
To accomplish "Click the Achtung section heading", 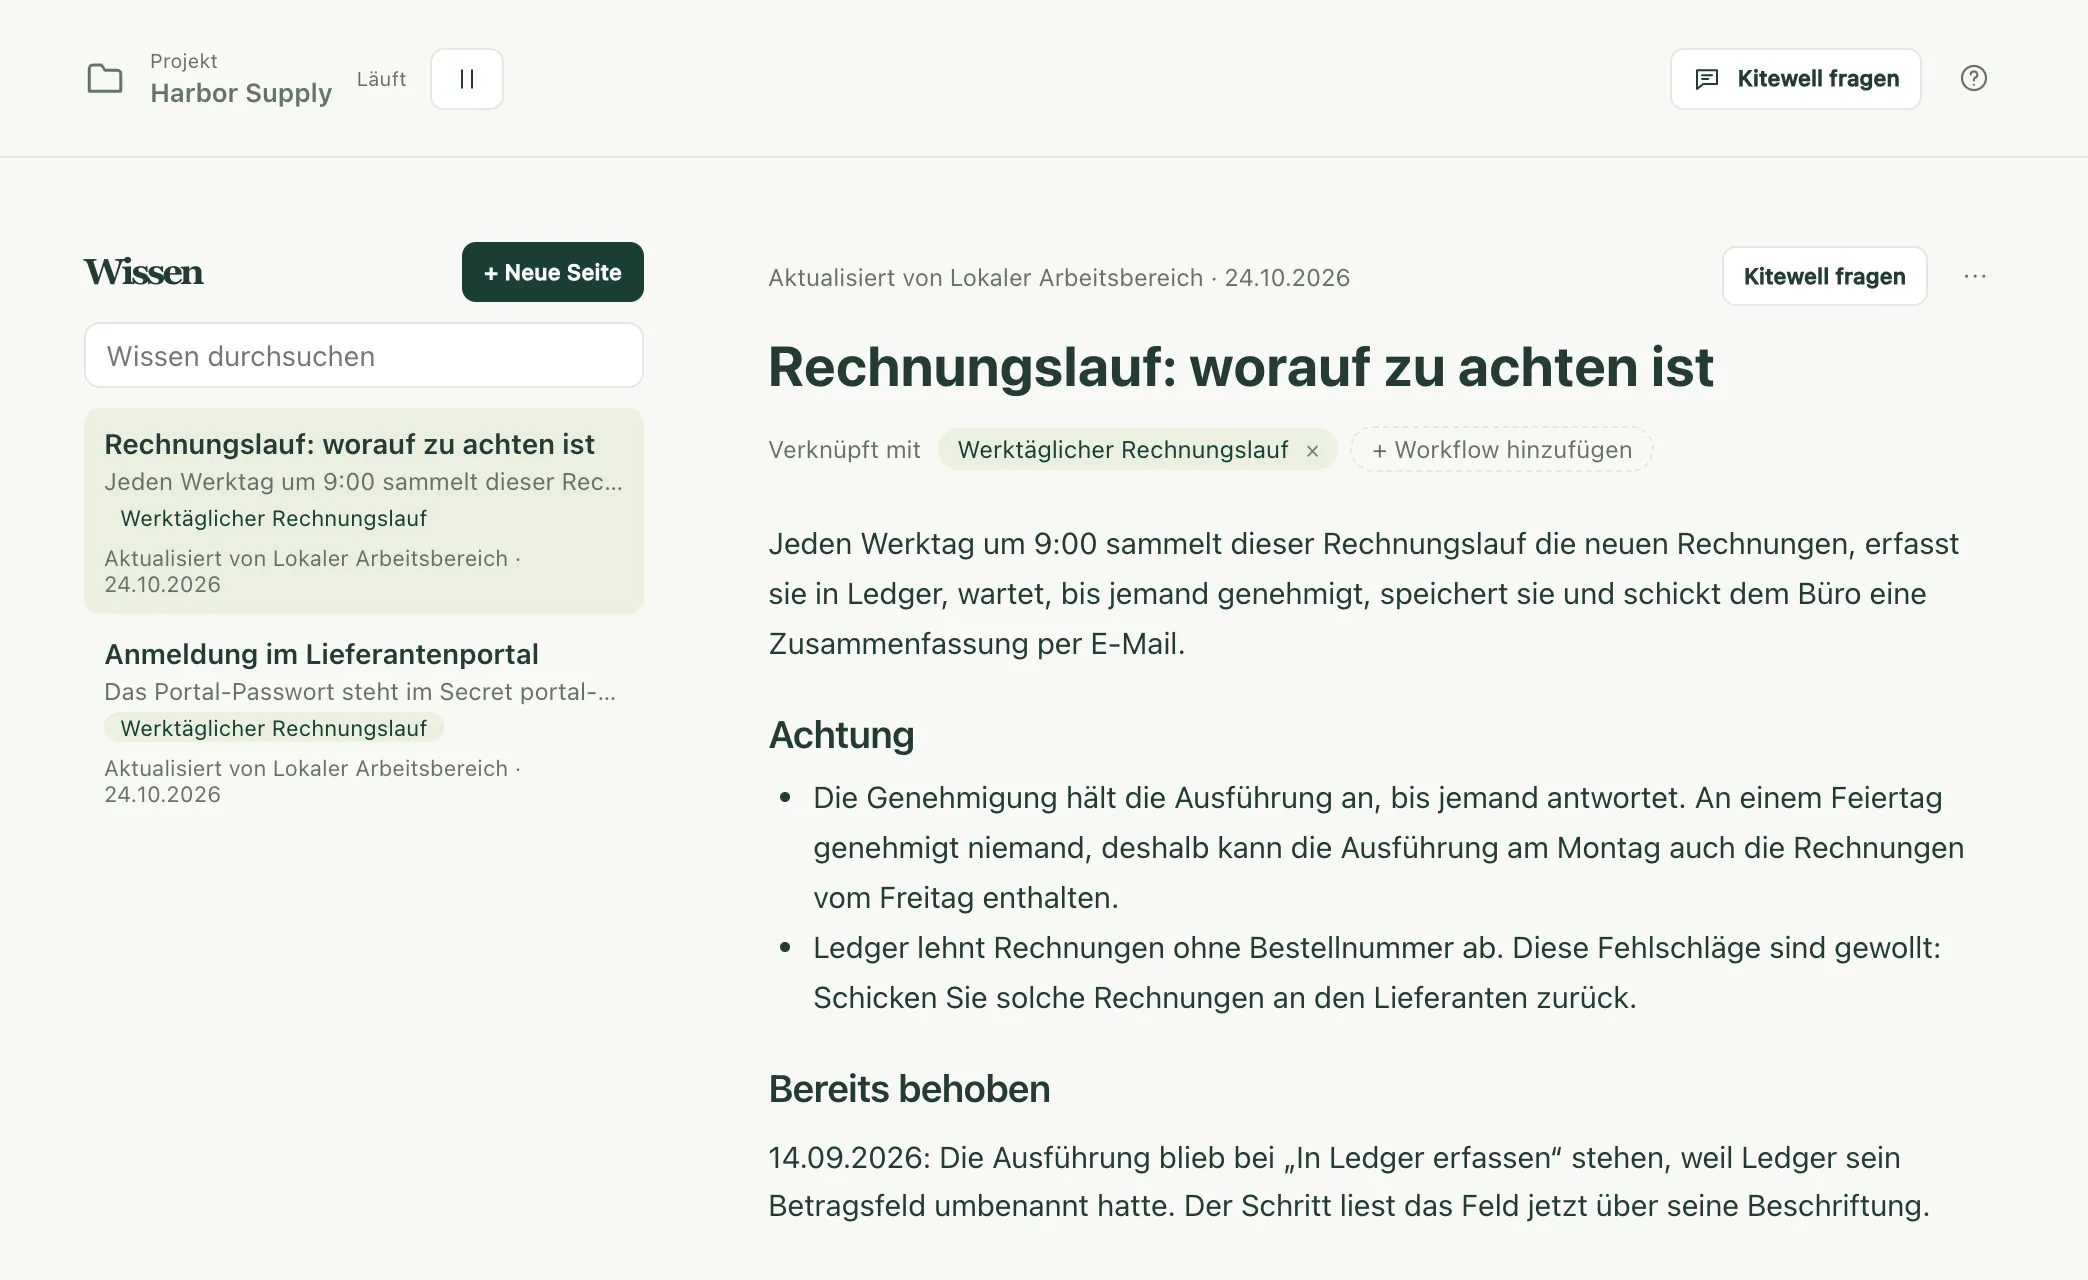I will tap(841, 735).
